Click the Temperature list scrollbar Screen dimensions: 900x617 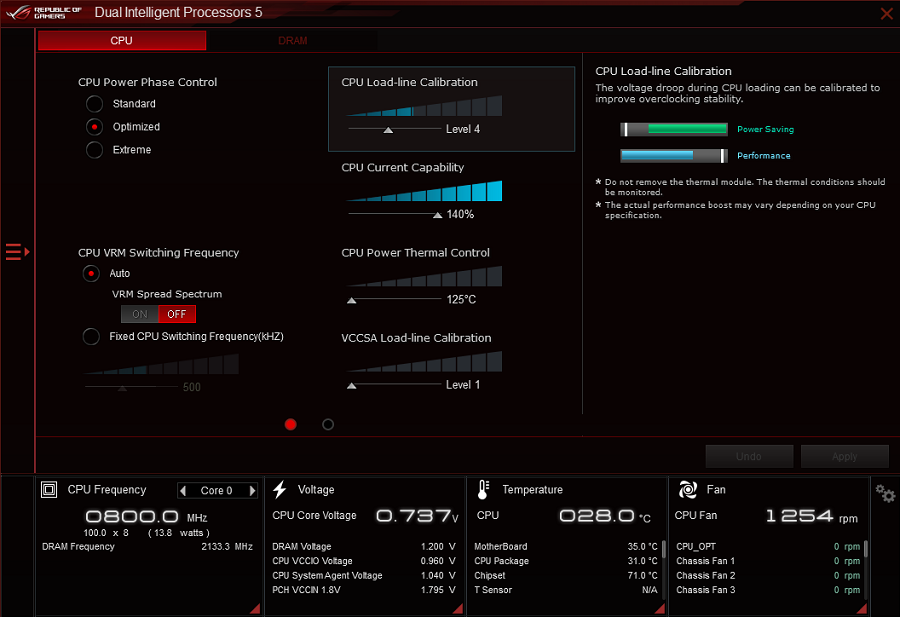pyautogui.click(x=664, y=549)
